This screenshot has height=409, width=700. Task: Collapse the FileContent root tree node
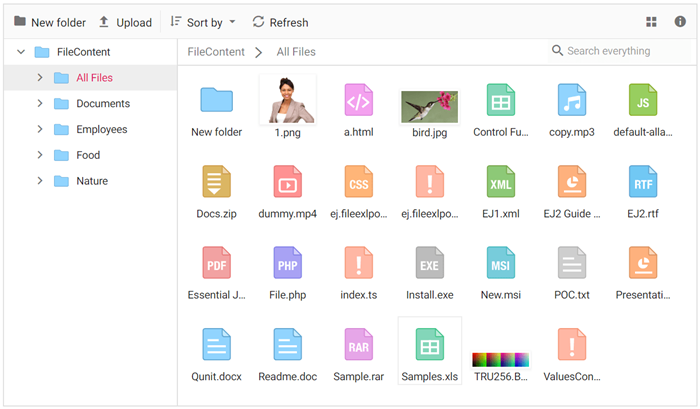(21, 52)
